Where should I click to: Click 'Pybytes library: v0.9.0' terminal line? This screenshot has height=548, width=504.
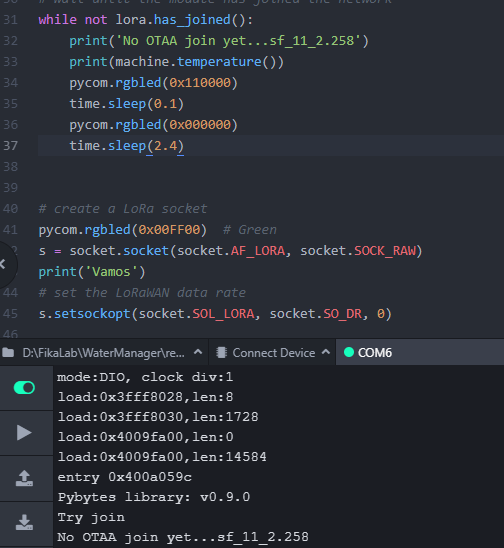(x=154, y=497)
